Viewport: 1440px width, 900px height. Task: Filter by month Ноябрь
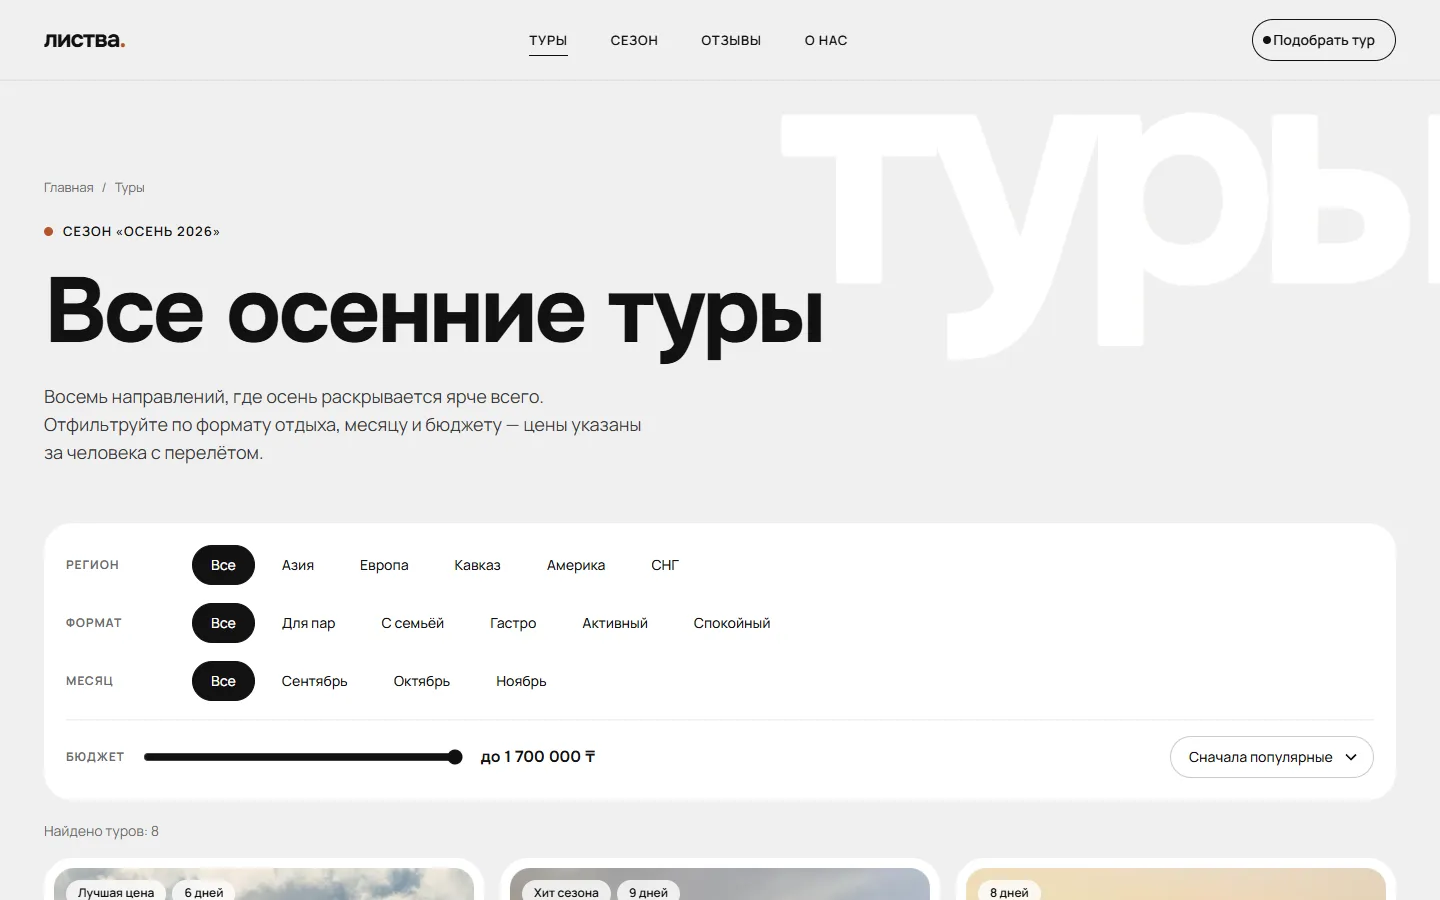pyautogui.click(x=521, y=681)
